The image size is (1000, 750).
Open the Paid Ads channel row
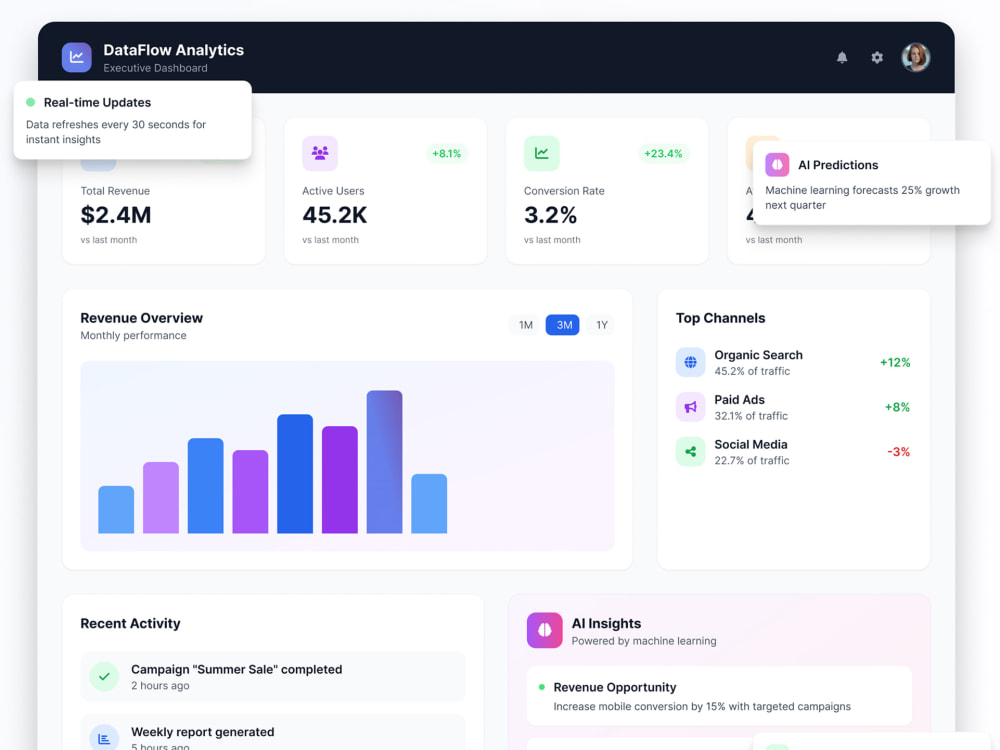click(x=793, y=407)
